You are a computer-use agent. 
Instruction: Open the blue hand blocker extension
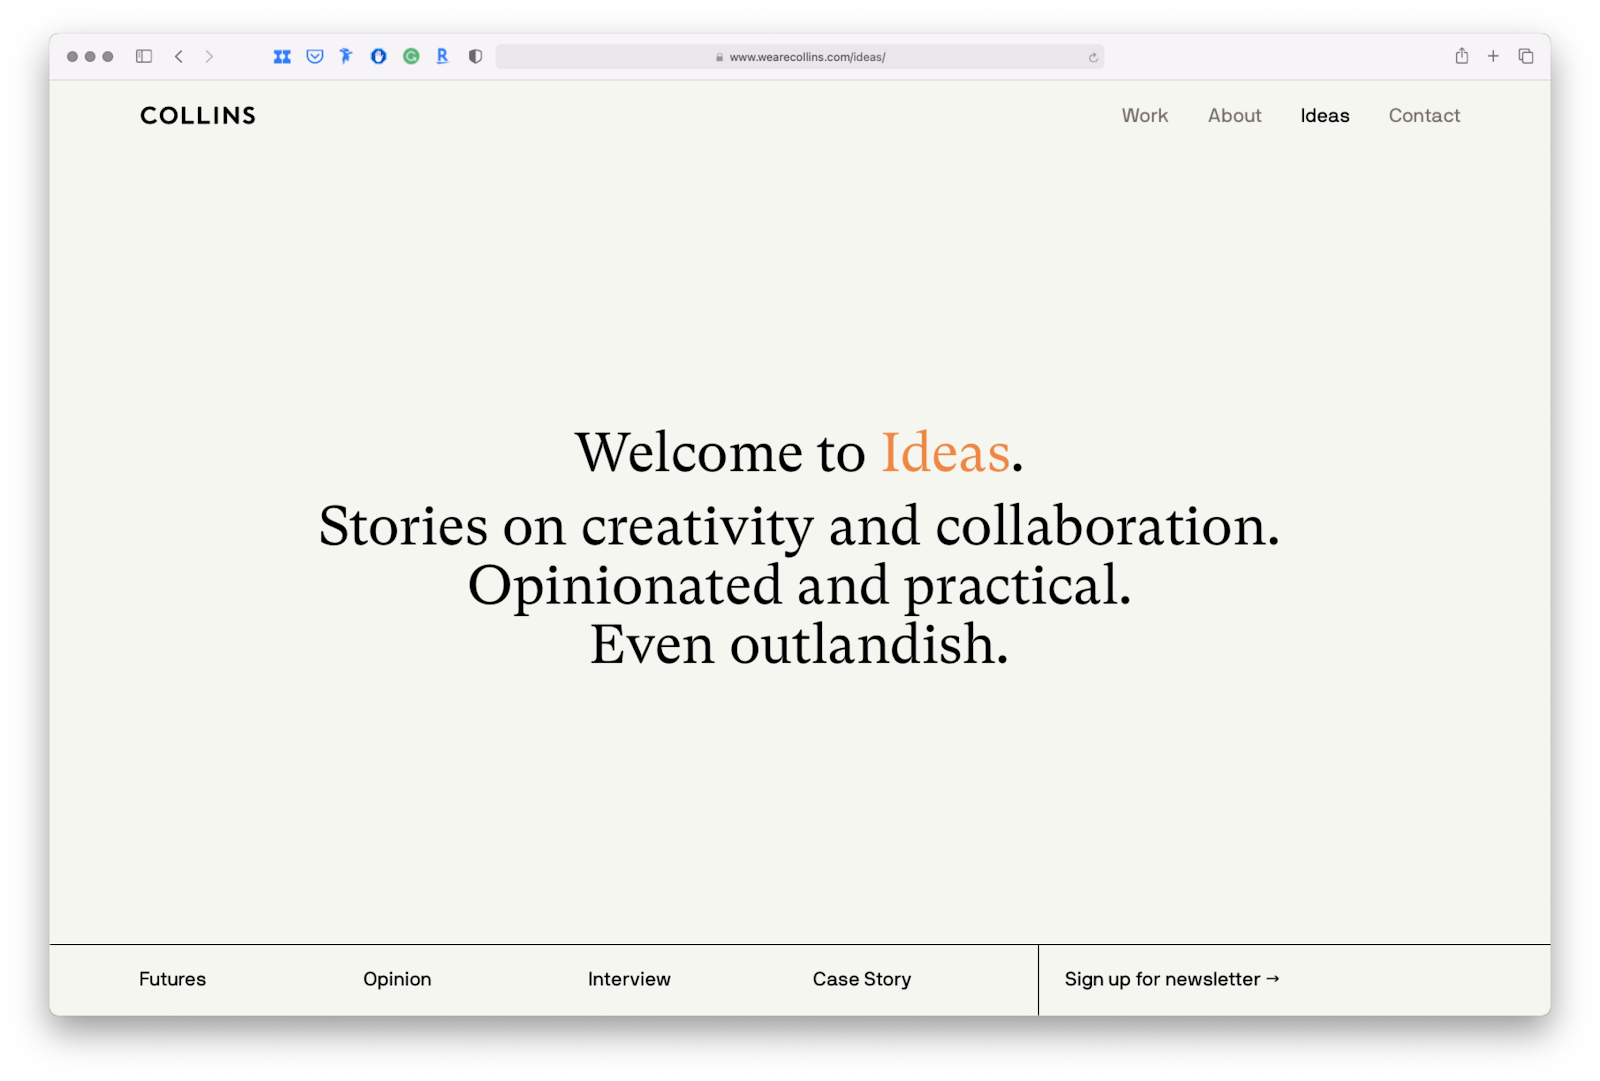pyautogui.click(x=378, y=57)
